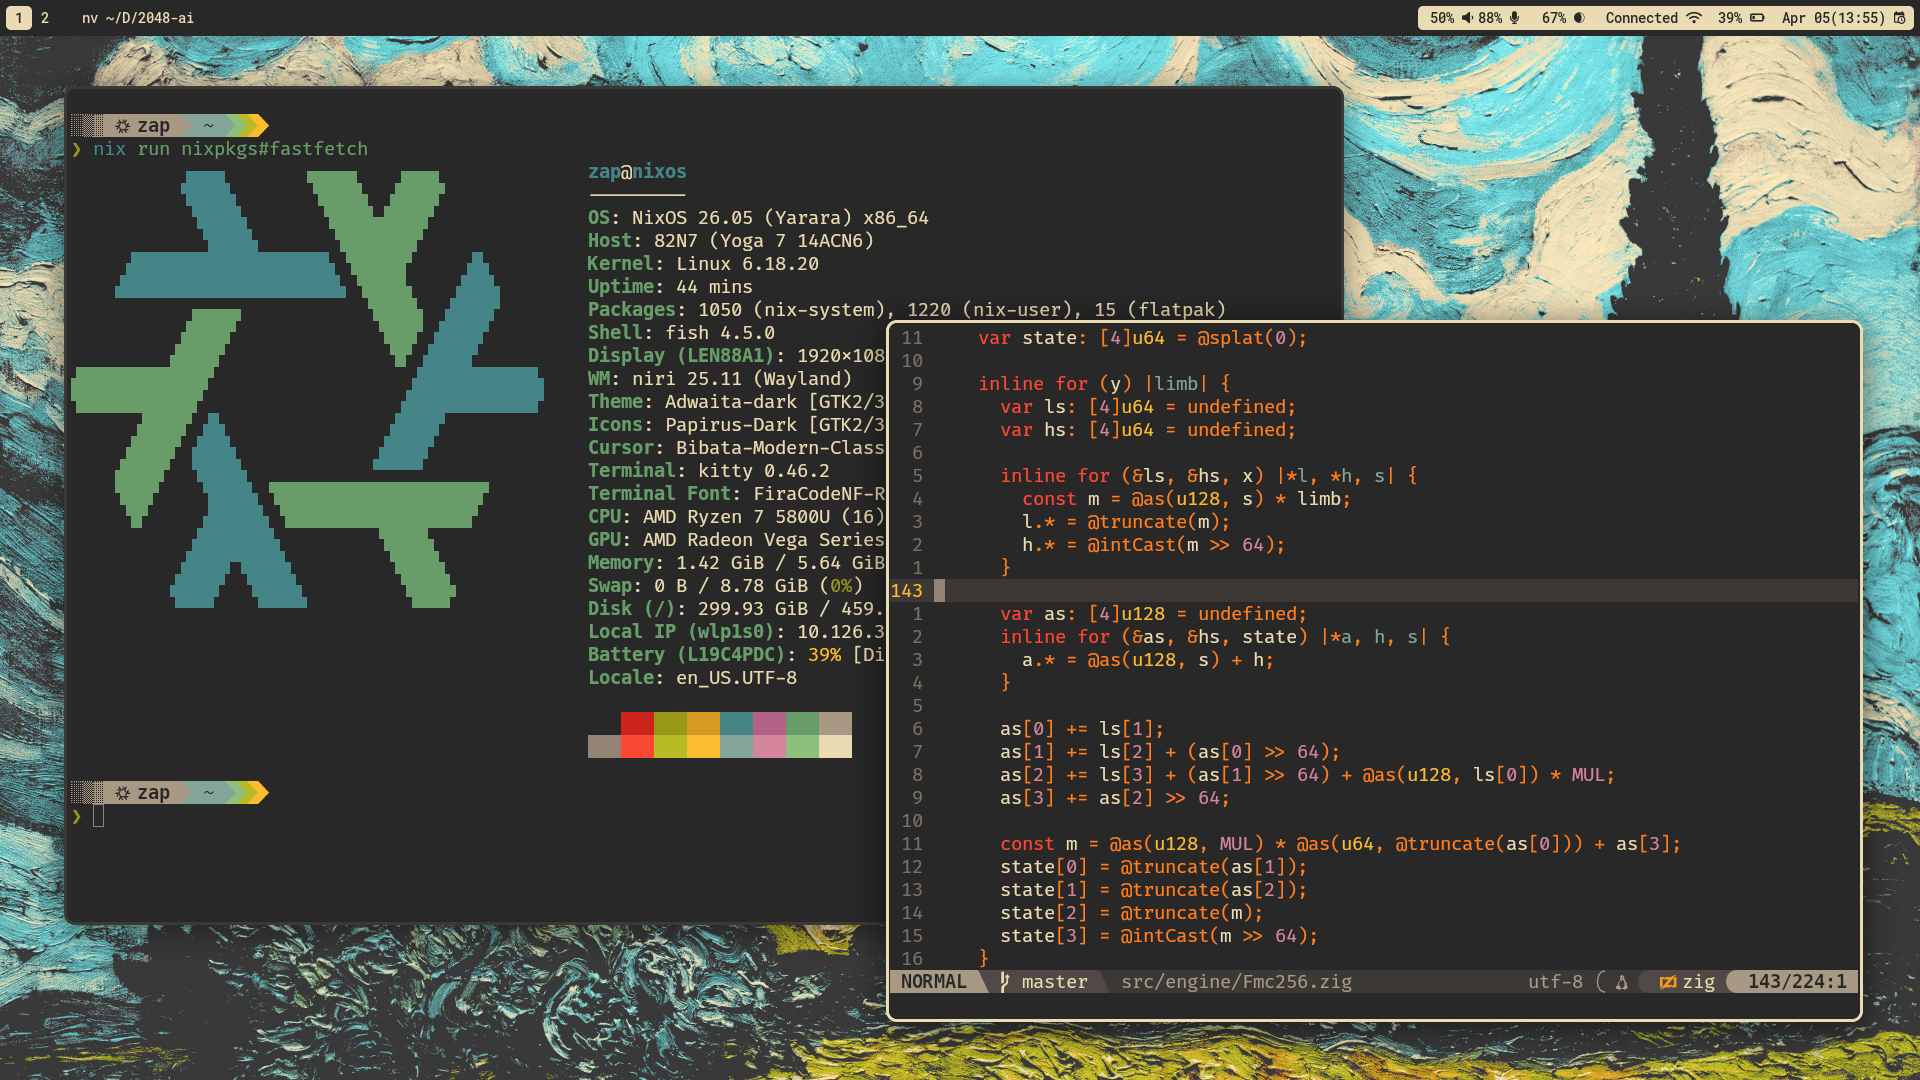Click the teal swatch in the top palette row
Screen dimensions: 1920x1080
736,723
